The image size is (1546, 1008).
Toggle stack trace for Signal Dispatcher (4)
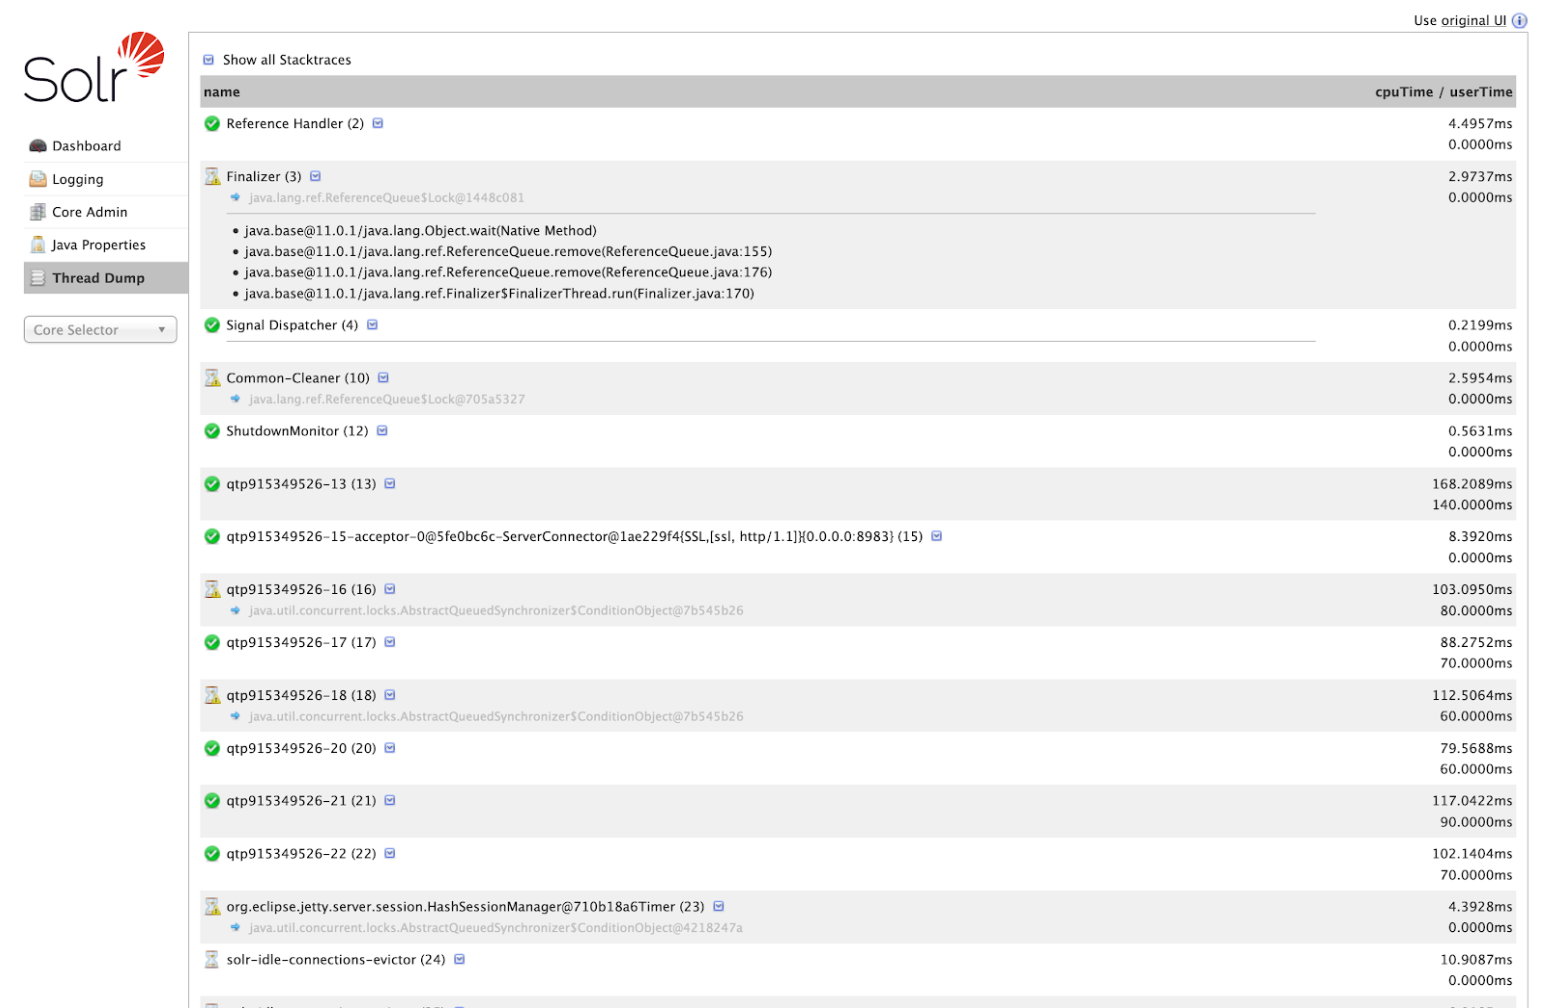point(372,325)
